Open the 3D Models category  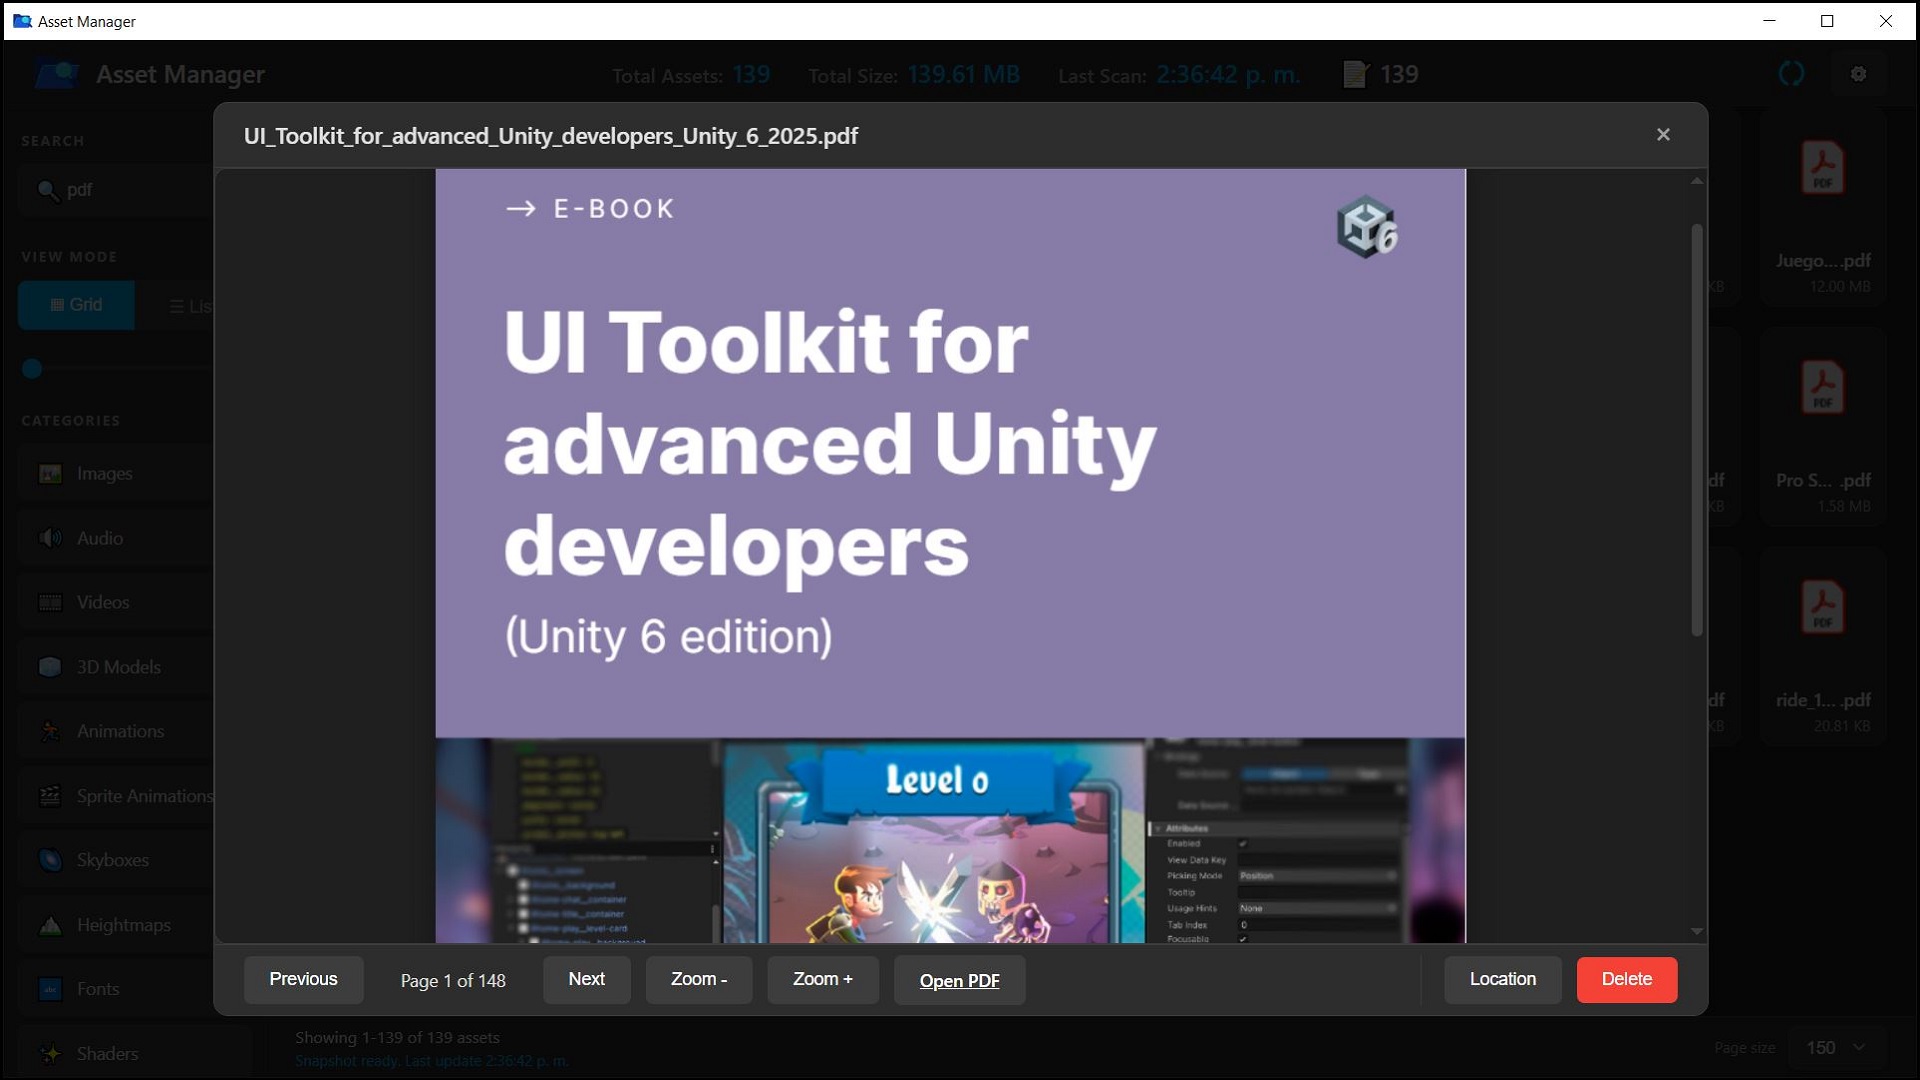pyautogui.click(x=118, y=667)
